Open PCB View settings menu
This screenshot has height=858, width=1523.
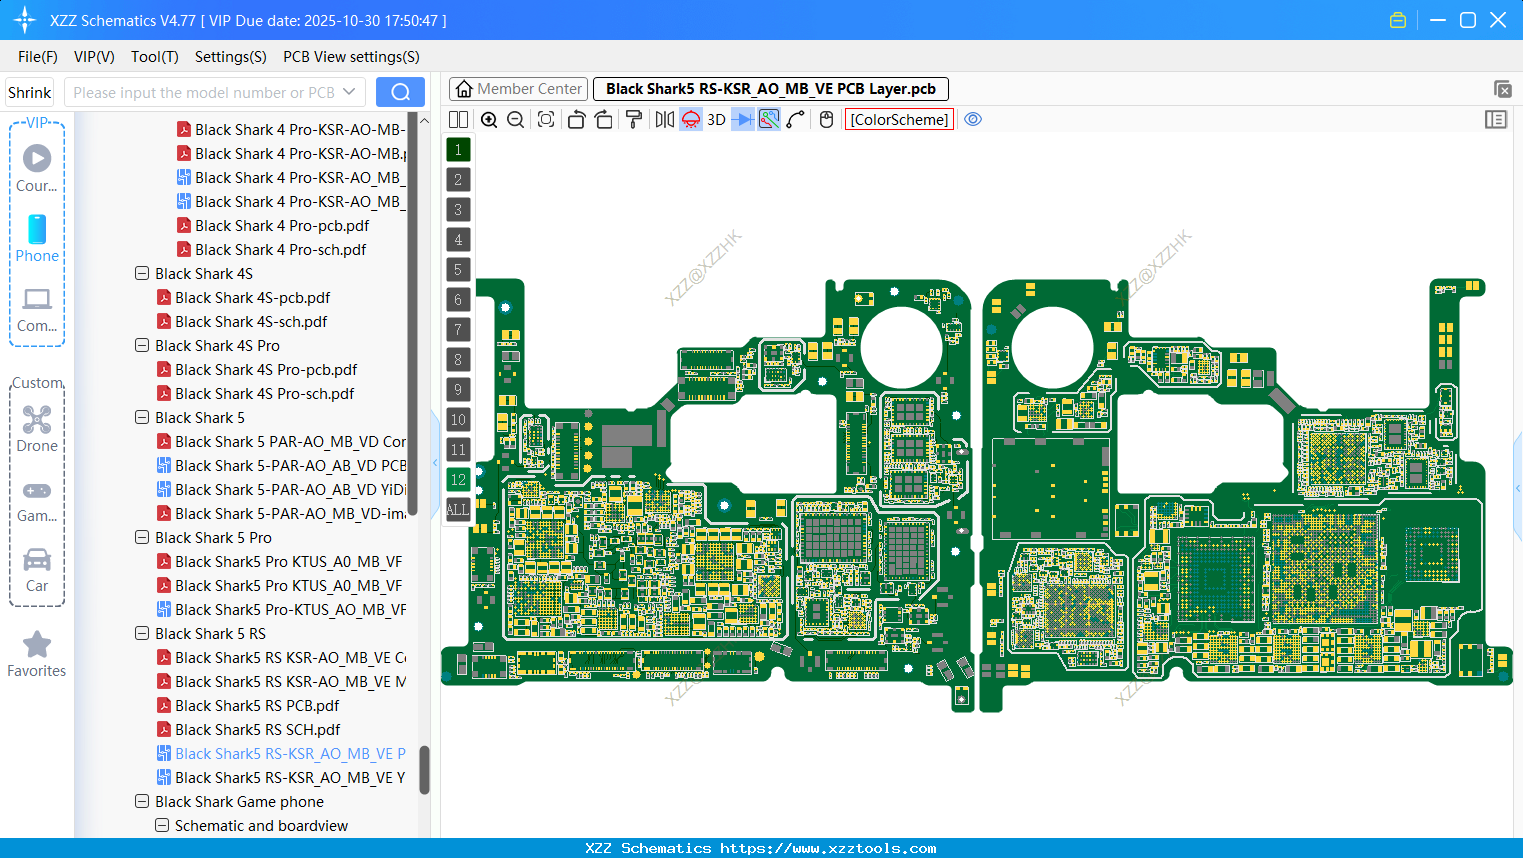(x=350, y=57)
